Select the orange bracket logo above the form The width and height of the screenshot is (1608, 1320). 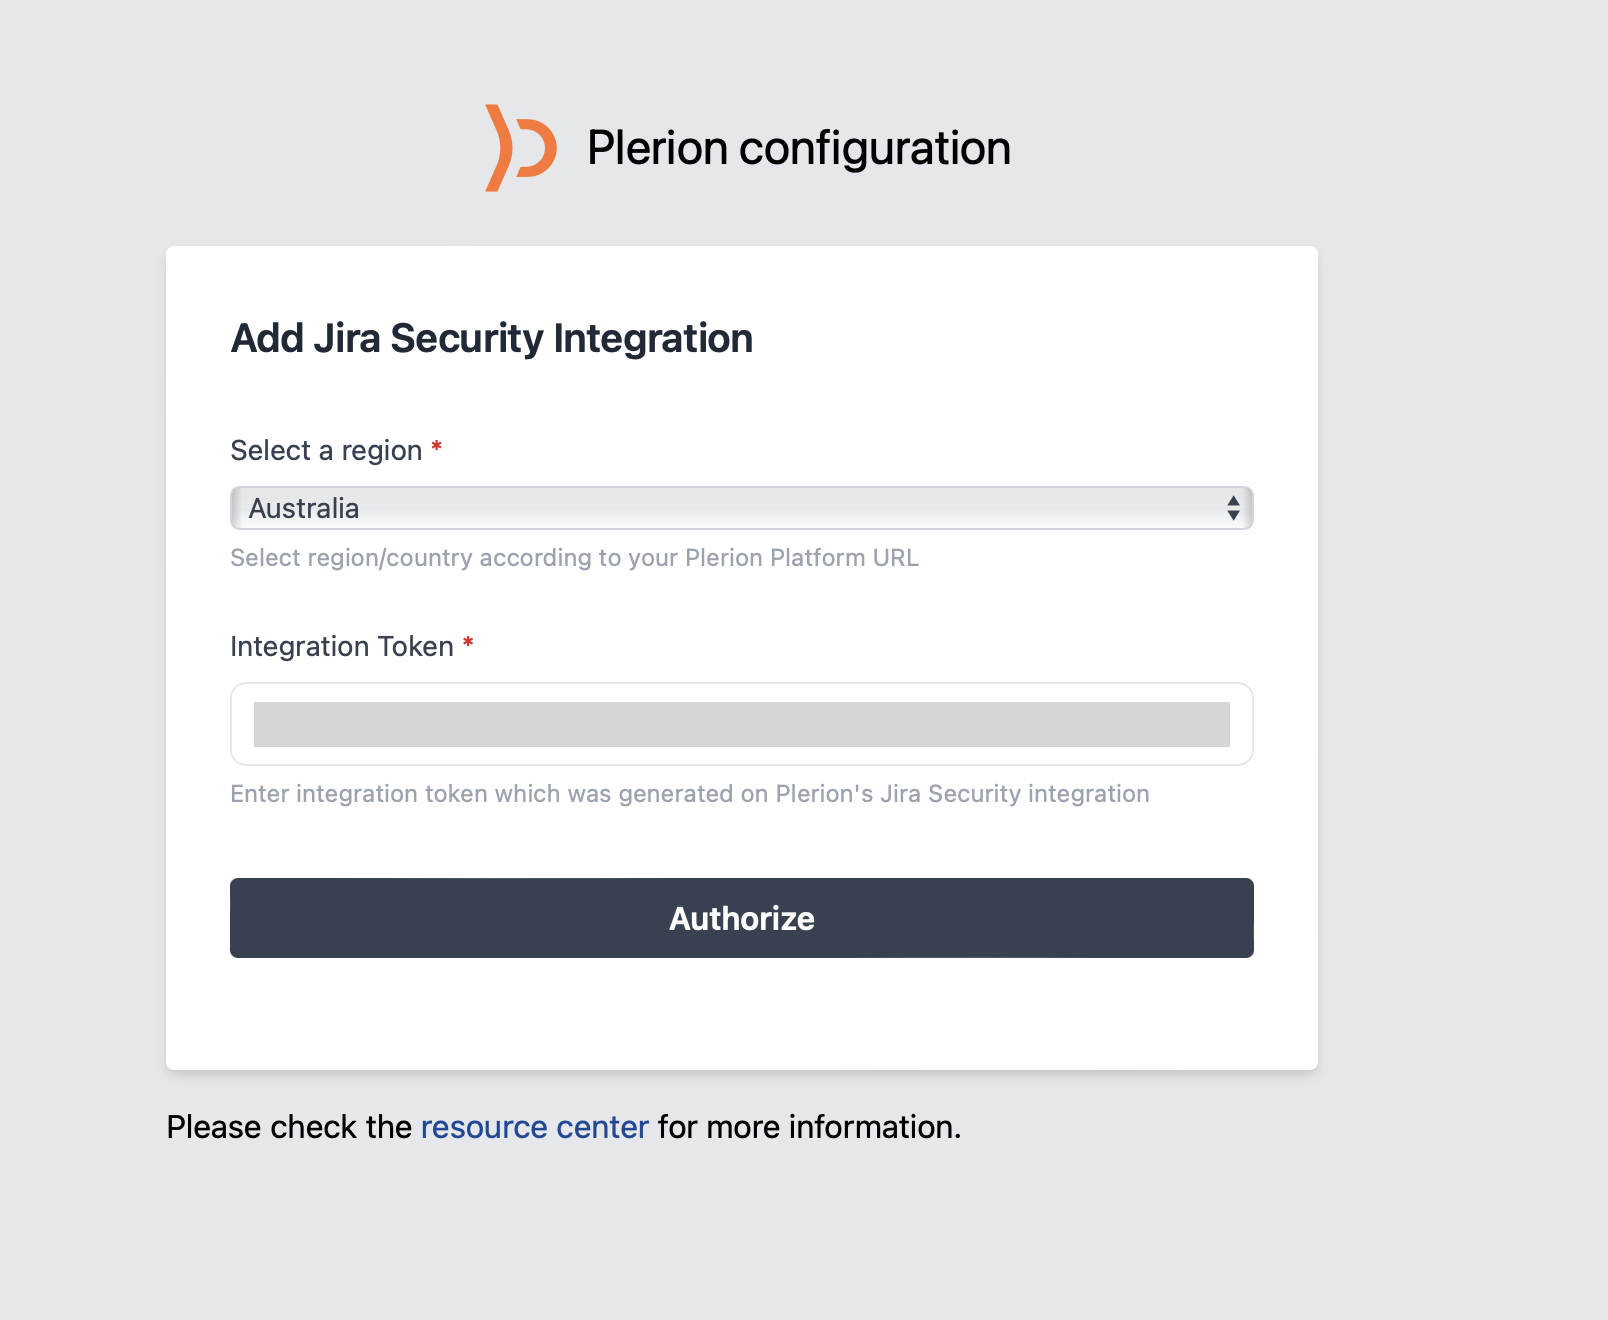[518, 147]
